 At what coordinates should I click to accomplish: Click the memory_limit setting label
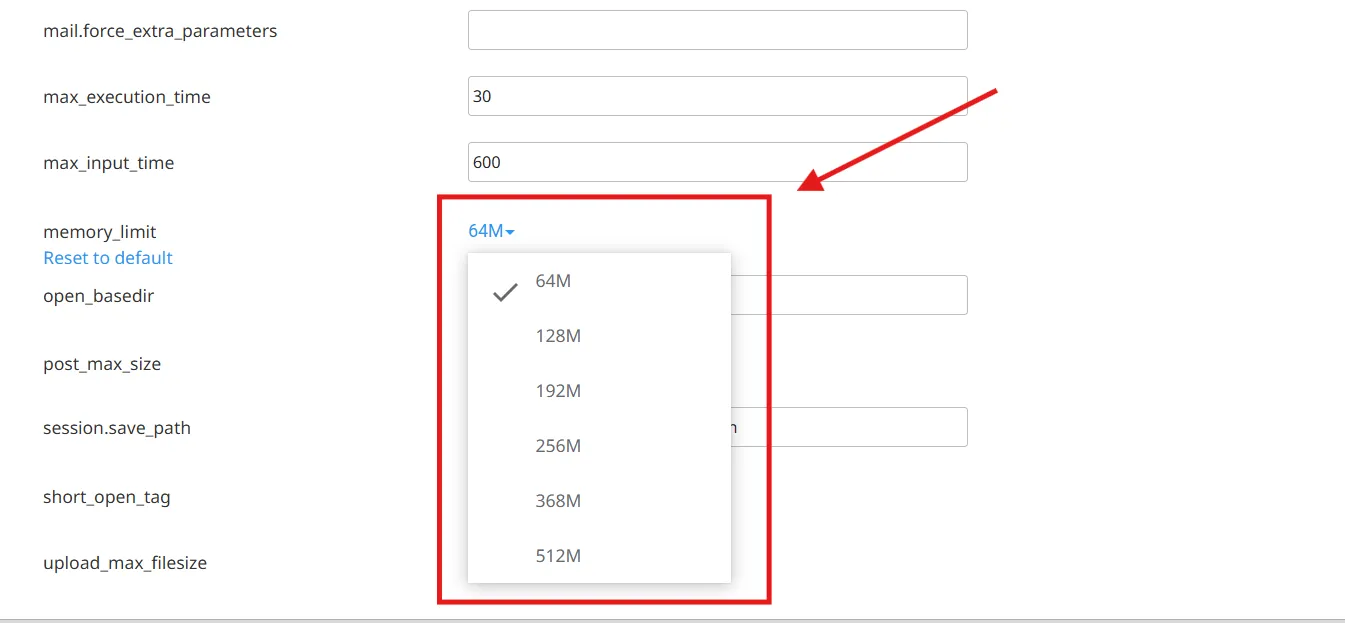(100, 232)
